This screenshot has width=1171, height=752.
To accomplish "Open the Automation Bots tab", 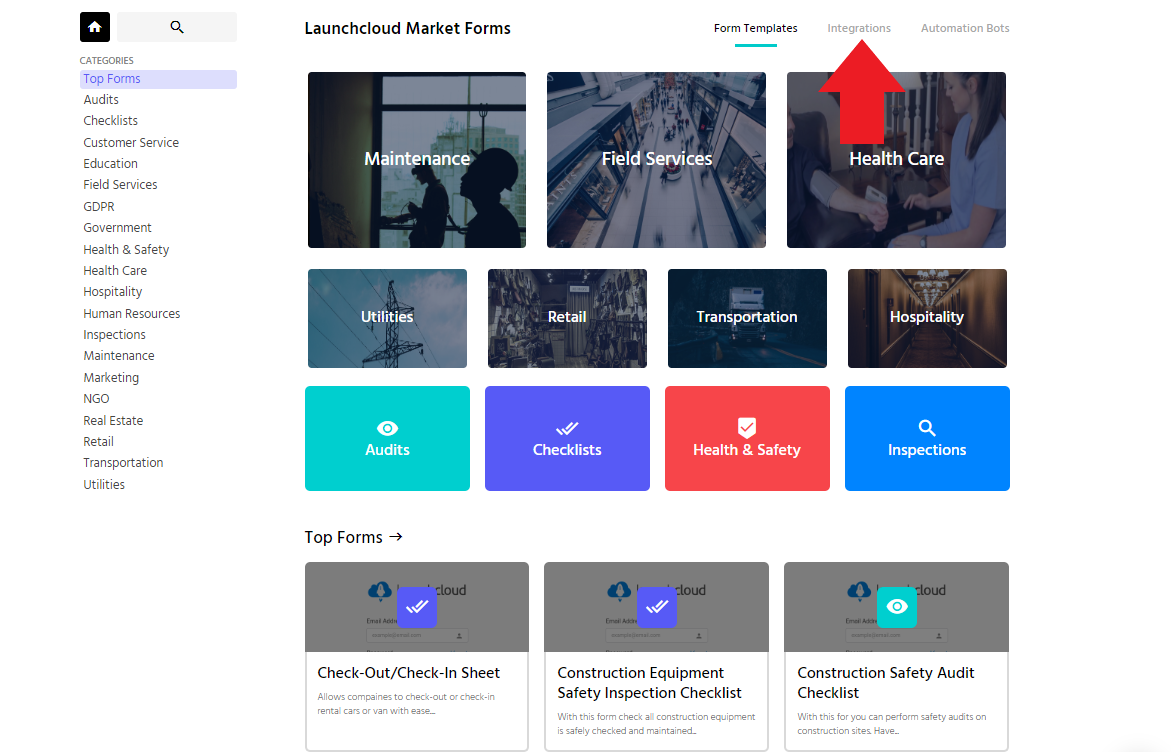I will 965,28.
